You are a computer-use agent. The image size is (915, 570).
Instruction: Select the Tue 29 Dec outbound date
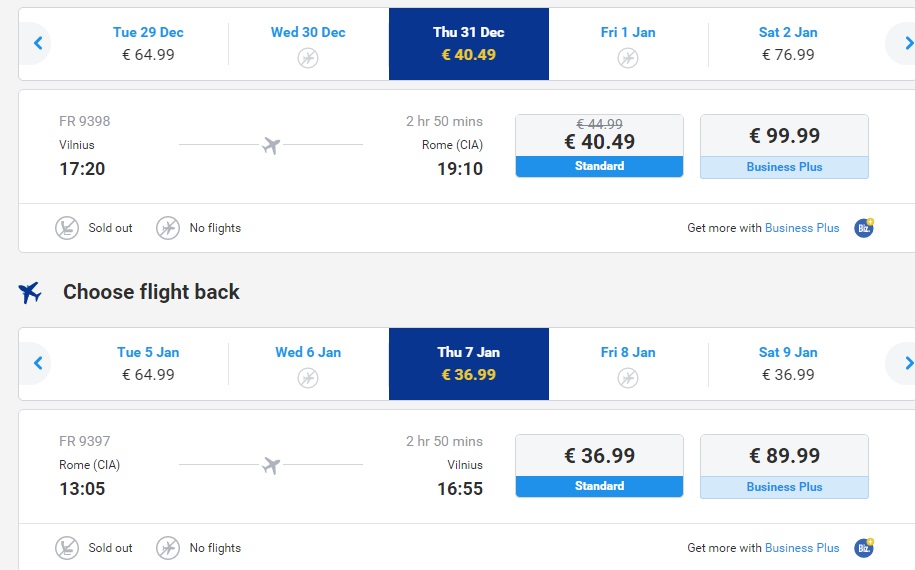pos(148,44)
